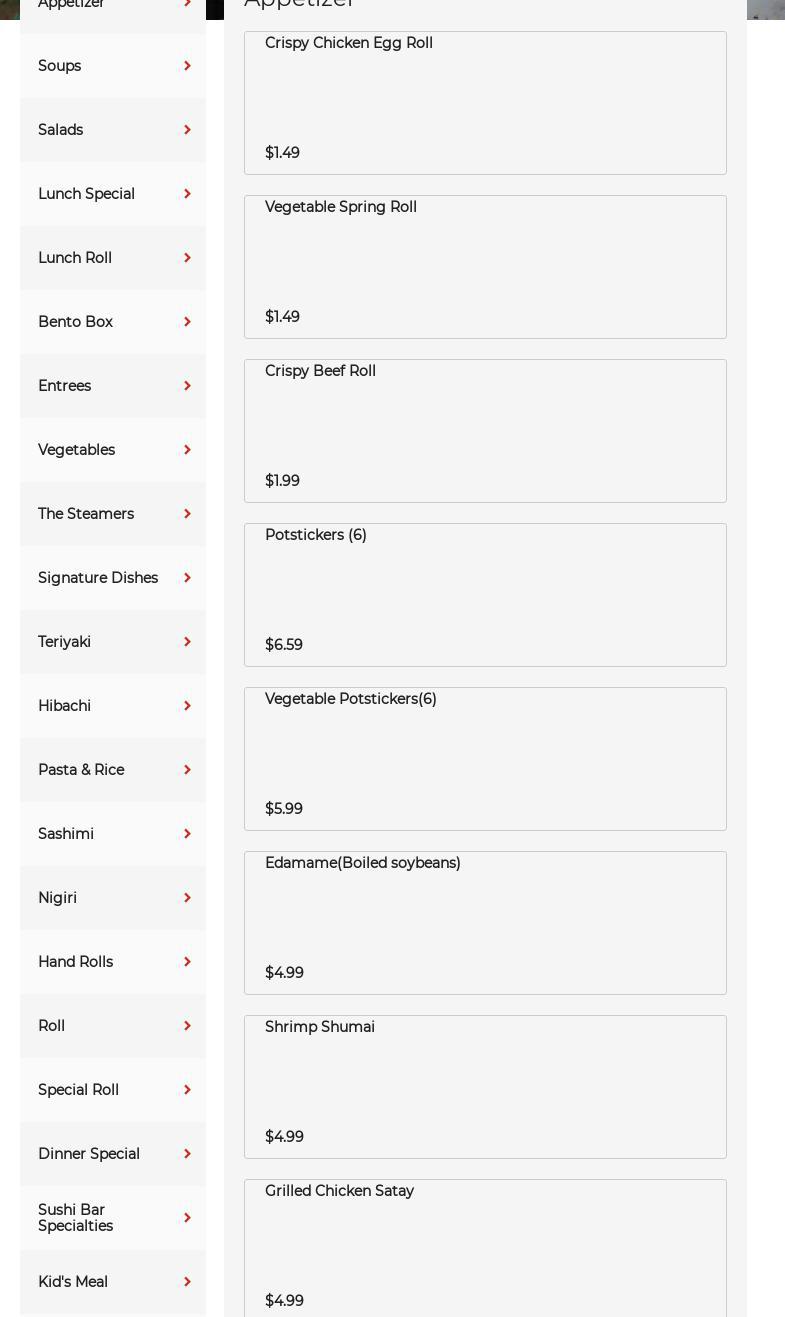Viewport: 785px width, 1317px height.
Task: Open the Pasta & Rice category
Action: 81,770
